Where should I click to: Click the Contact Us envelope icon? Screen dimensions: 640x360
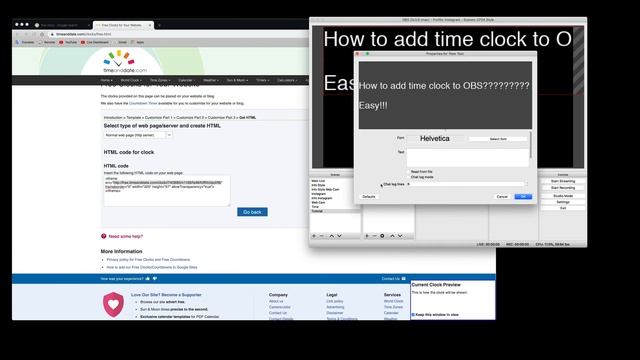point(404,278)
